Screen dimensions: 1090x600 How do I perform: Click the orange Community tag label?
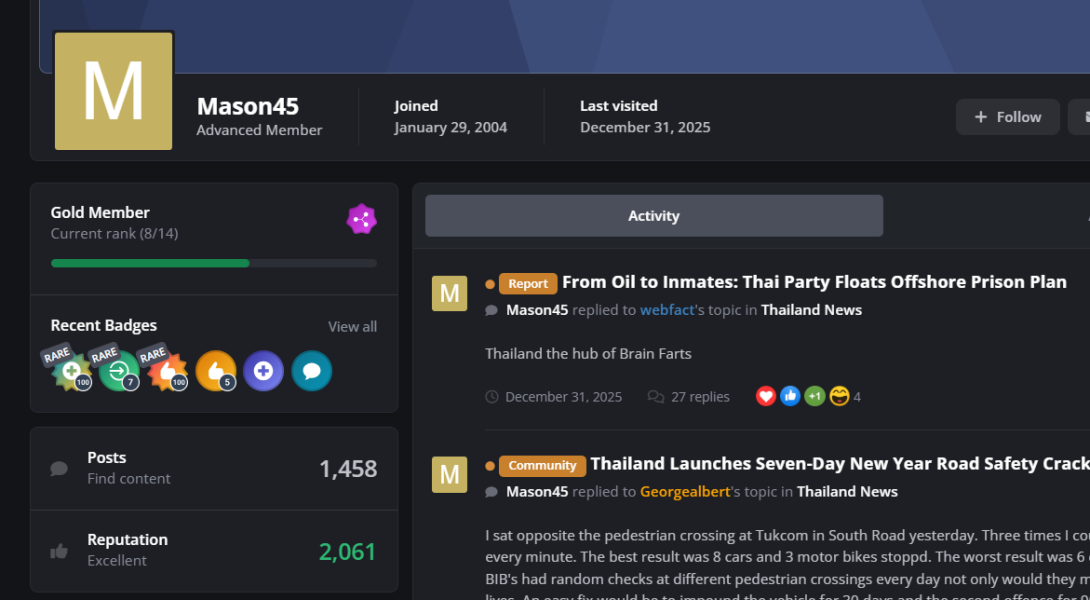tap(541, 466)
